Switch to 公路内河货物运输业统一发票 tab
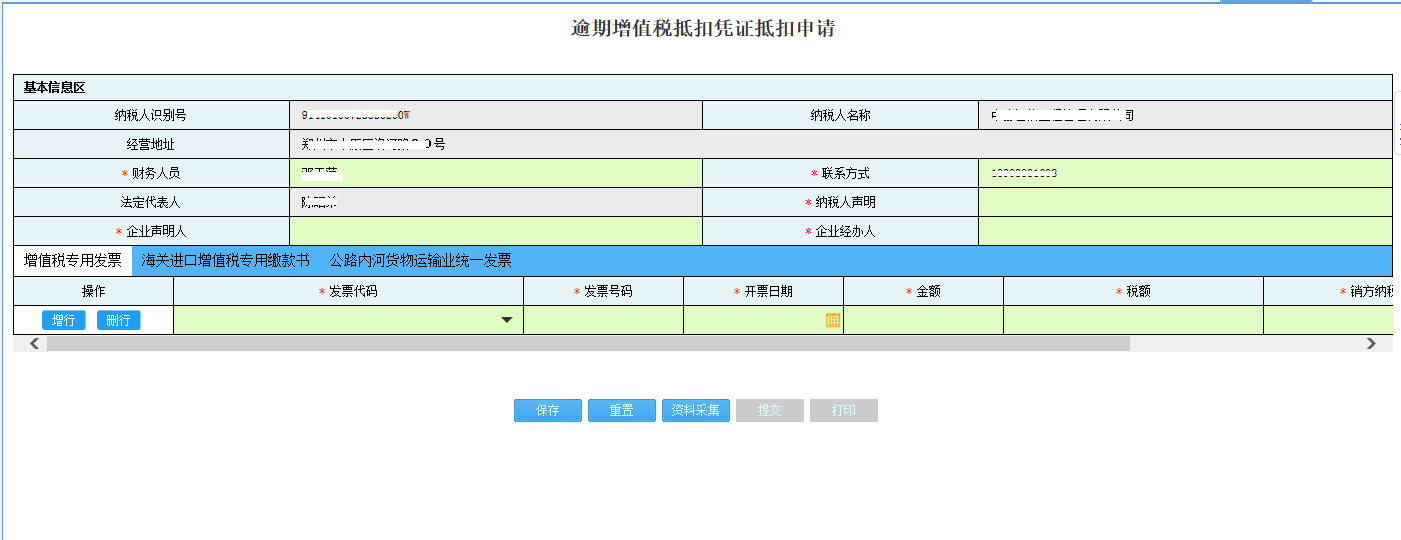 pyautogui.click(x=420, y=261)
